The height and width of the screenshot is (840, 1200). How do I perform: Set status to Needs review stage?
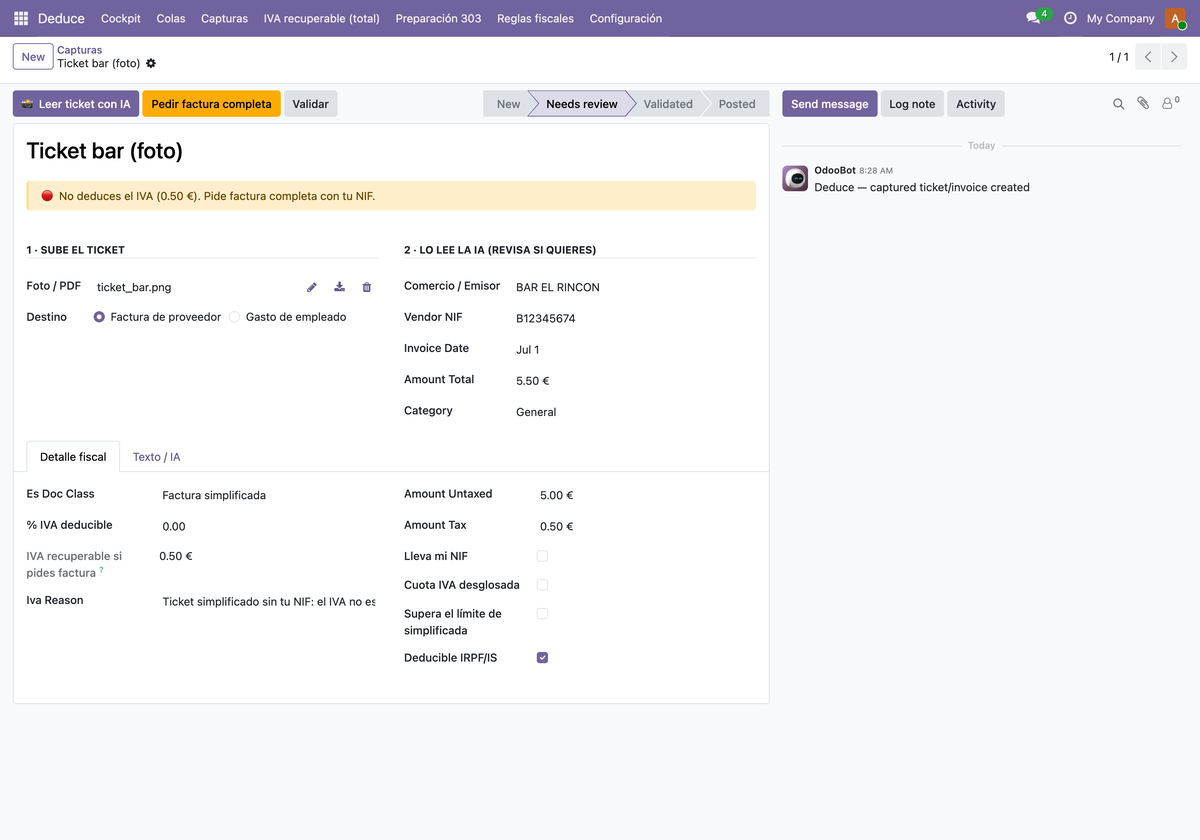pos(582,104)
